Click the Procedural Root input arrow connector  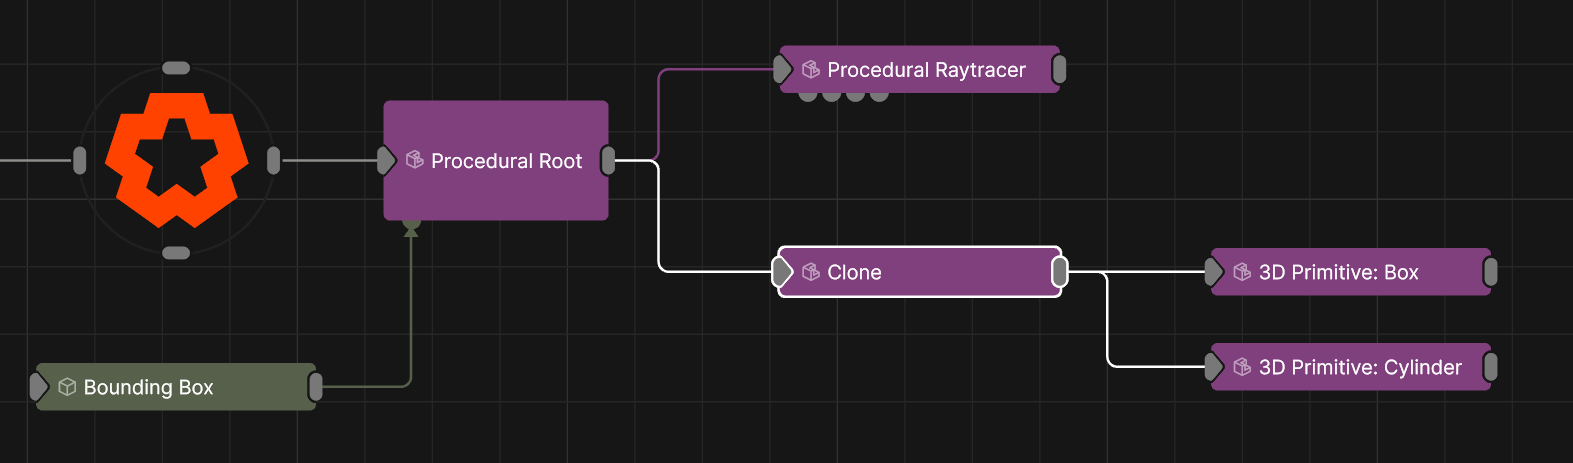pyautogui.click(x=386, y=160)
